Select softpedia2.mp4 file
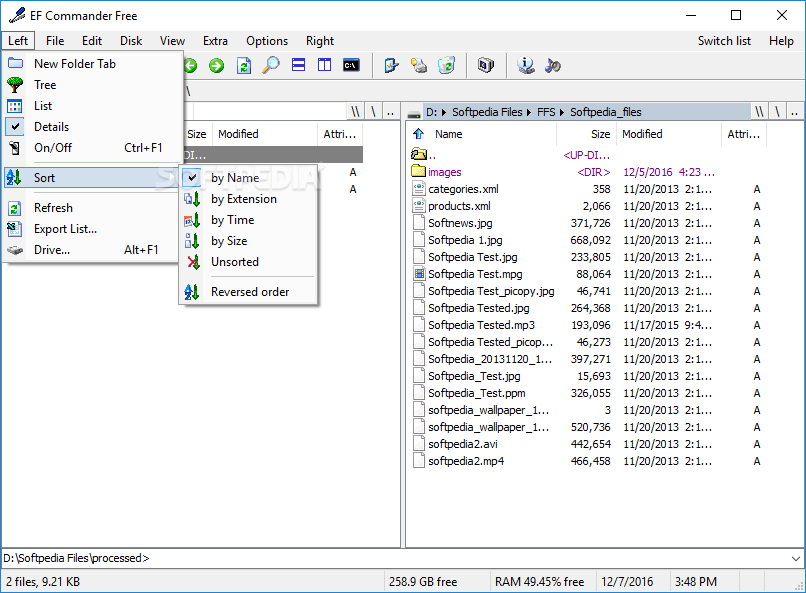 [x=466, y=461]
